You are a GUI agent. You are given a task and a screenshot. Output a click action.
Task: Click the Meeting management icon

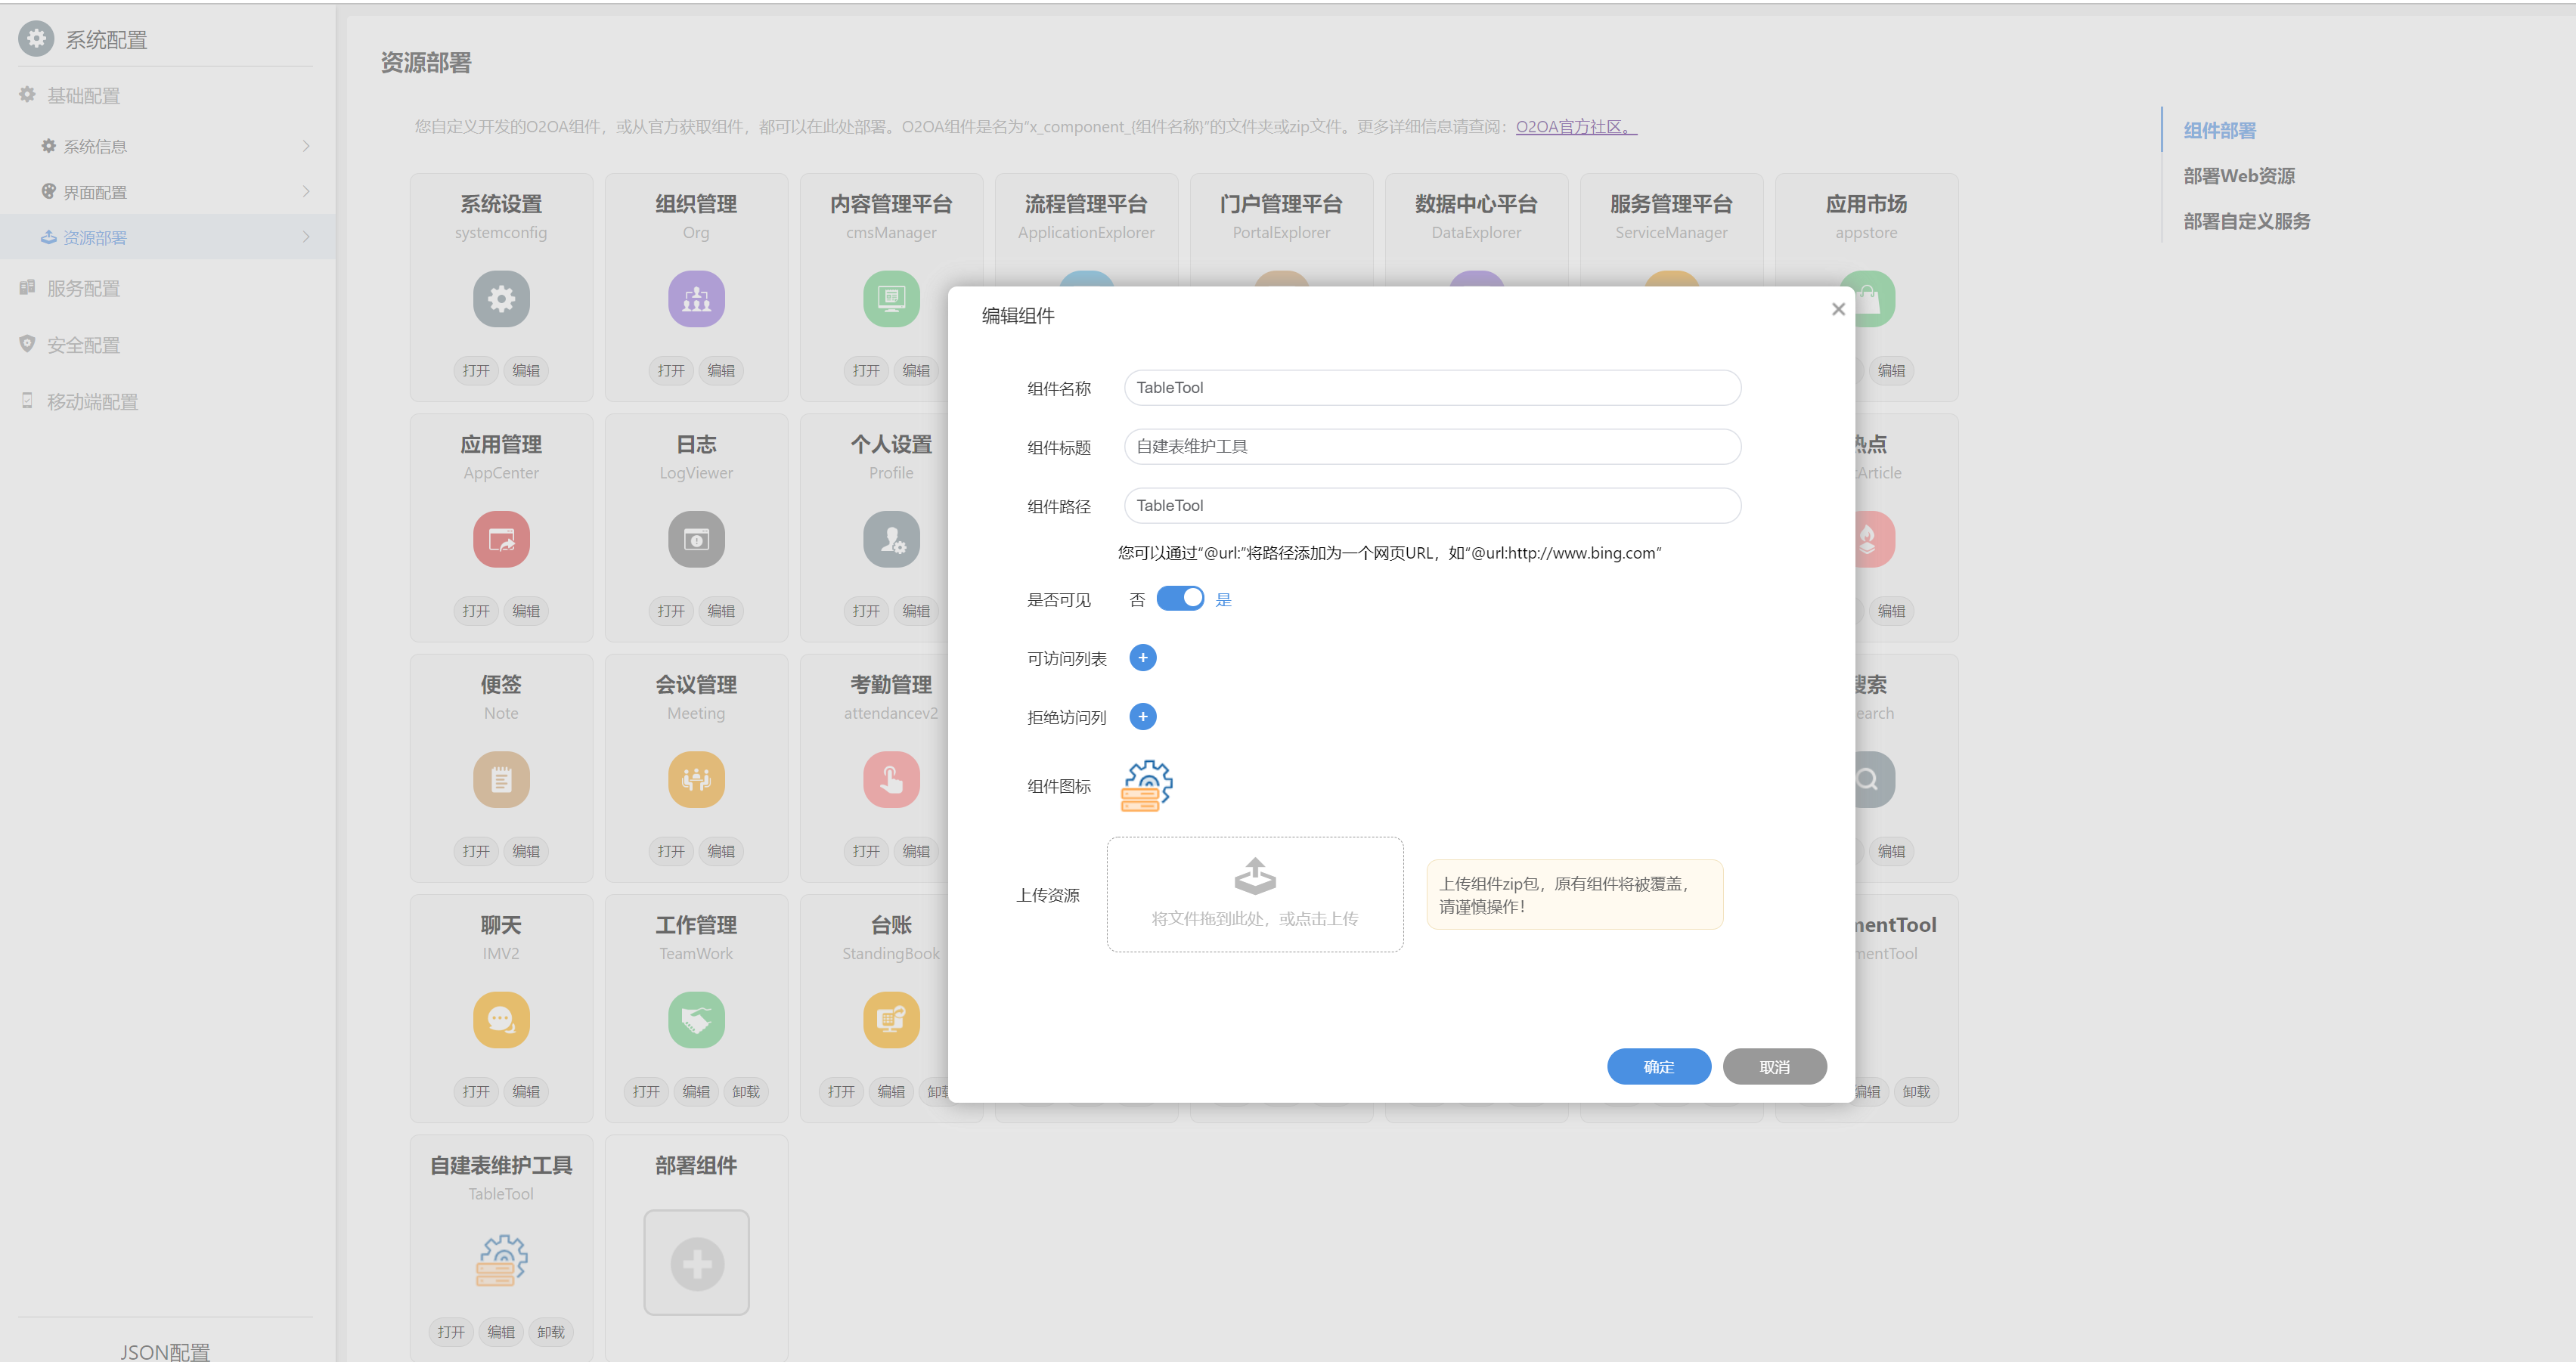[x=696, y=779]
